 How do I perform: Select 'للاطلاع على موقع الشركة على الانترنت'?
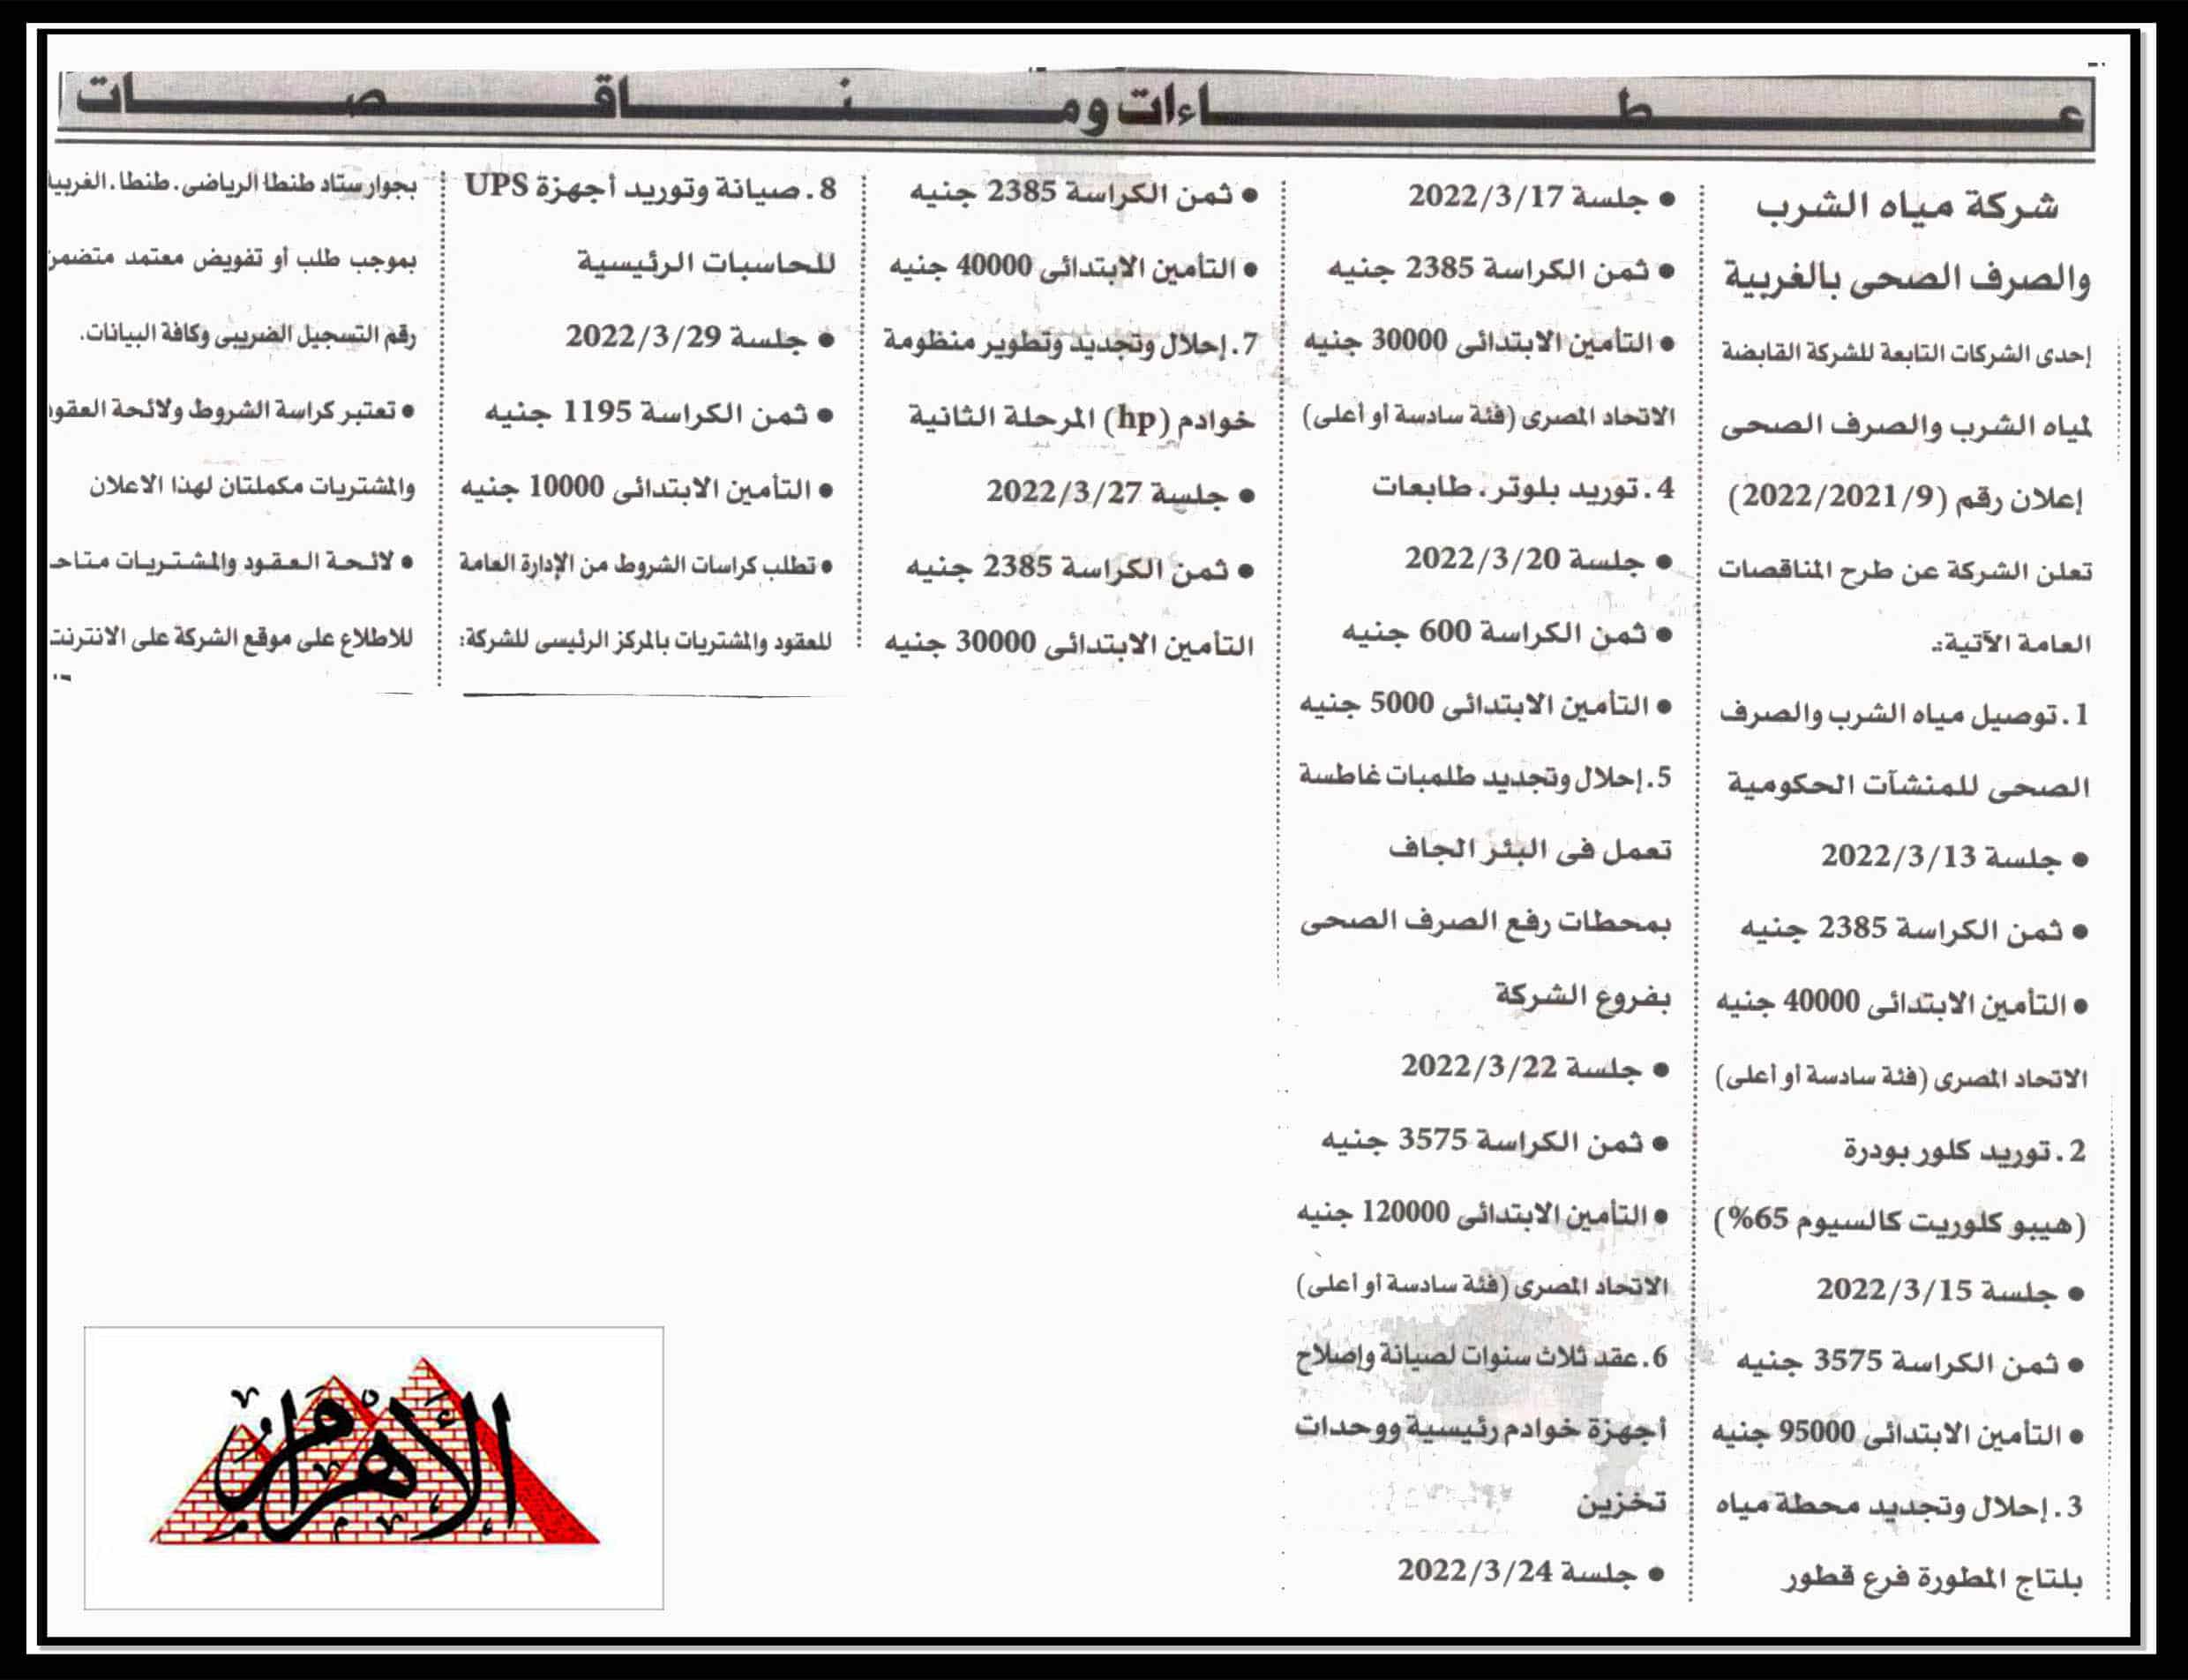click(x=232, y=637)
